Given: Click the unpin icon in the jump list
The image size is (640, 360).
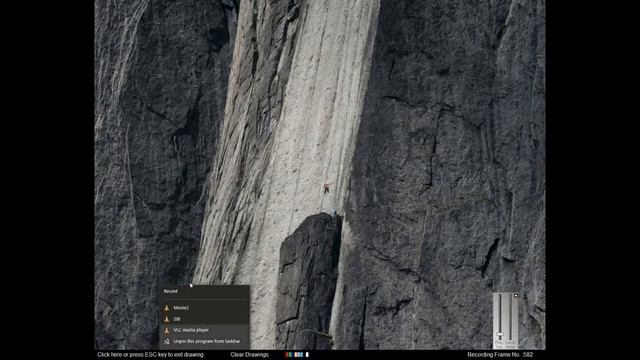Looking at the screenshot, I should 167,341.
